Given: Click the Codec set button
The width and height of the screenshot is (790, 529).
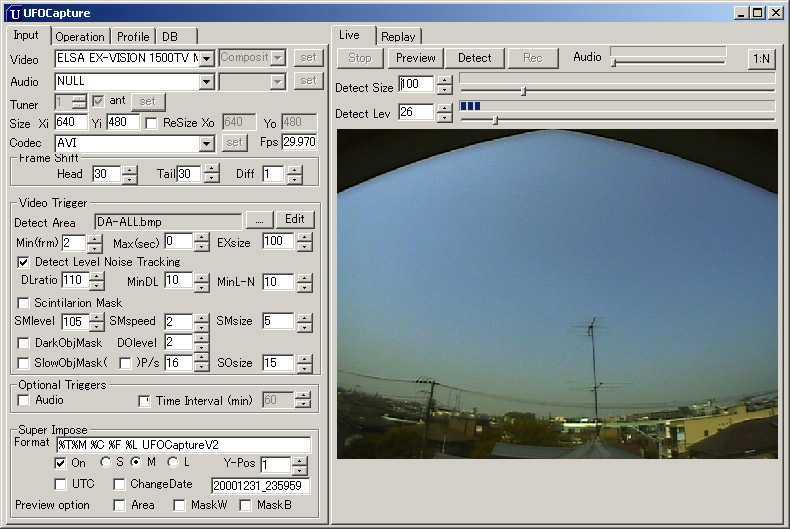Looking at the screenshot, I should 234,143.
